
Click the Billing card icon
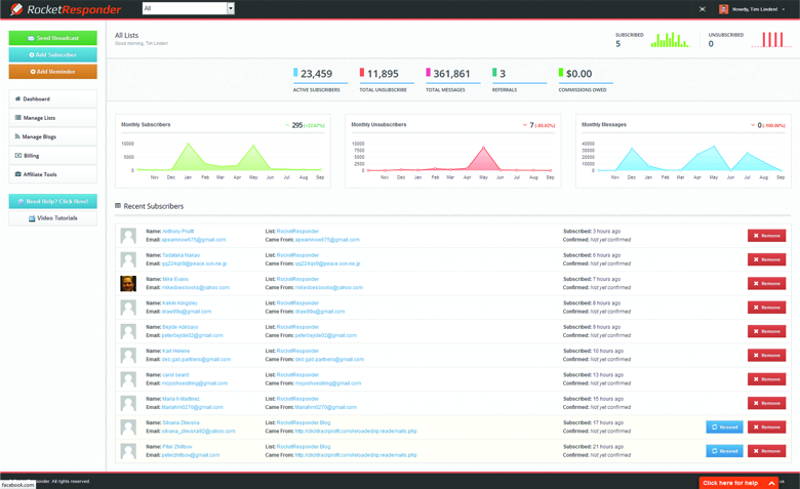(x=18, y=155)
